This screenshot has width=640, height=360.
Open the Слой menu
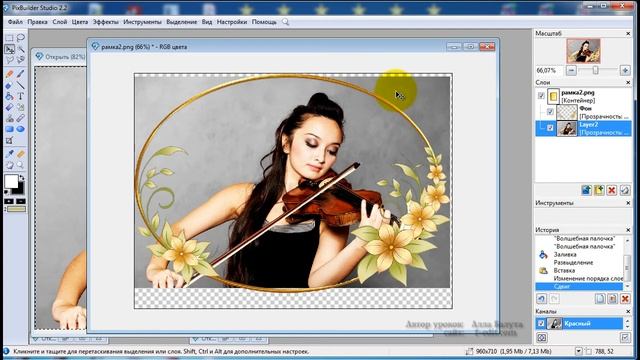(60, 22)
